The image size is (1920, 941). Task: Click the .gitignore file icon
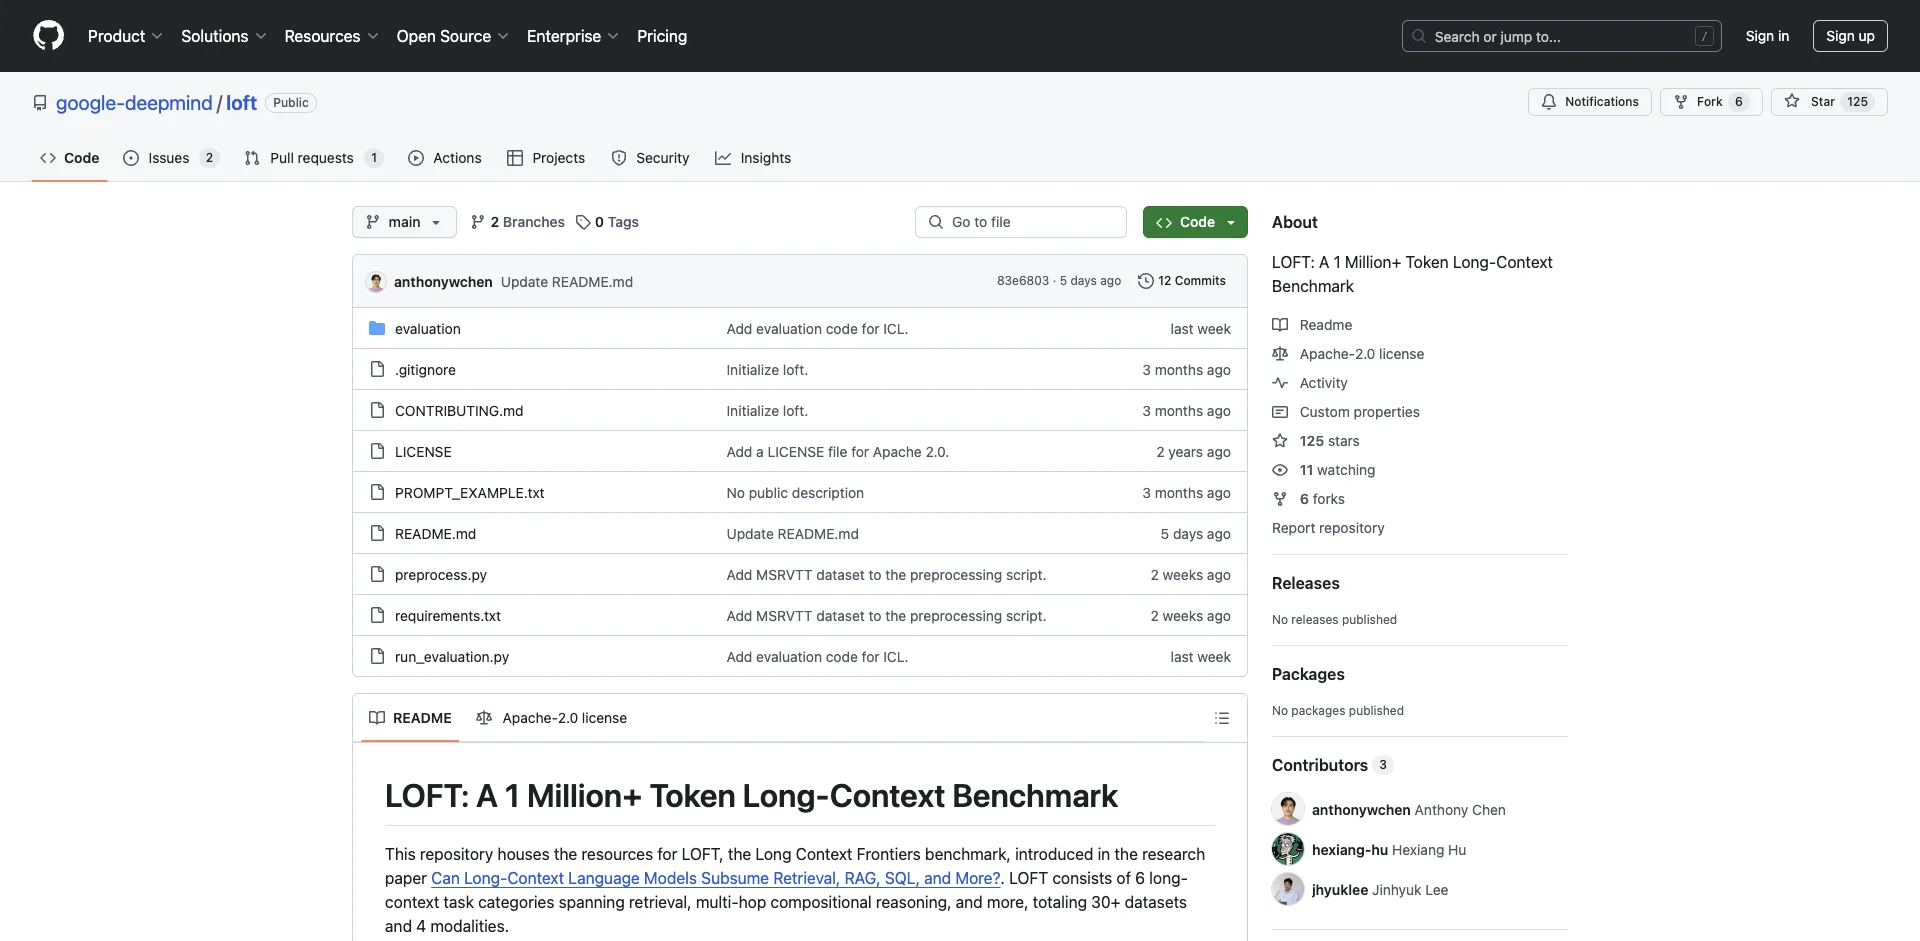coord(377,369)
